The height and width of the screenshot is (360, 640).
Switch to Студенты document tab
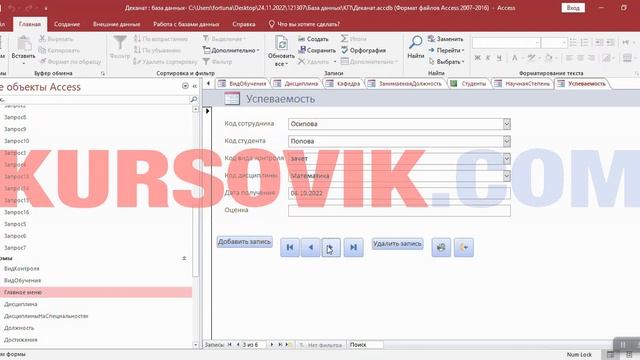point(469,84)
